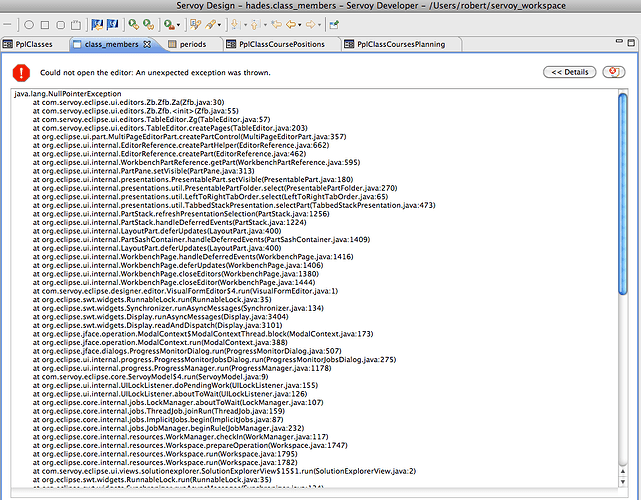
Task: Click the 'Could not open the editor' message
Action: [155, 72]
